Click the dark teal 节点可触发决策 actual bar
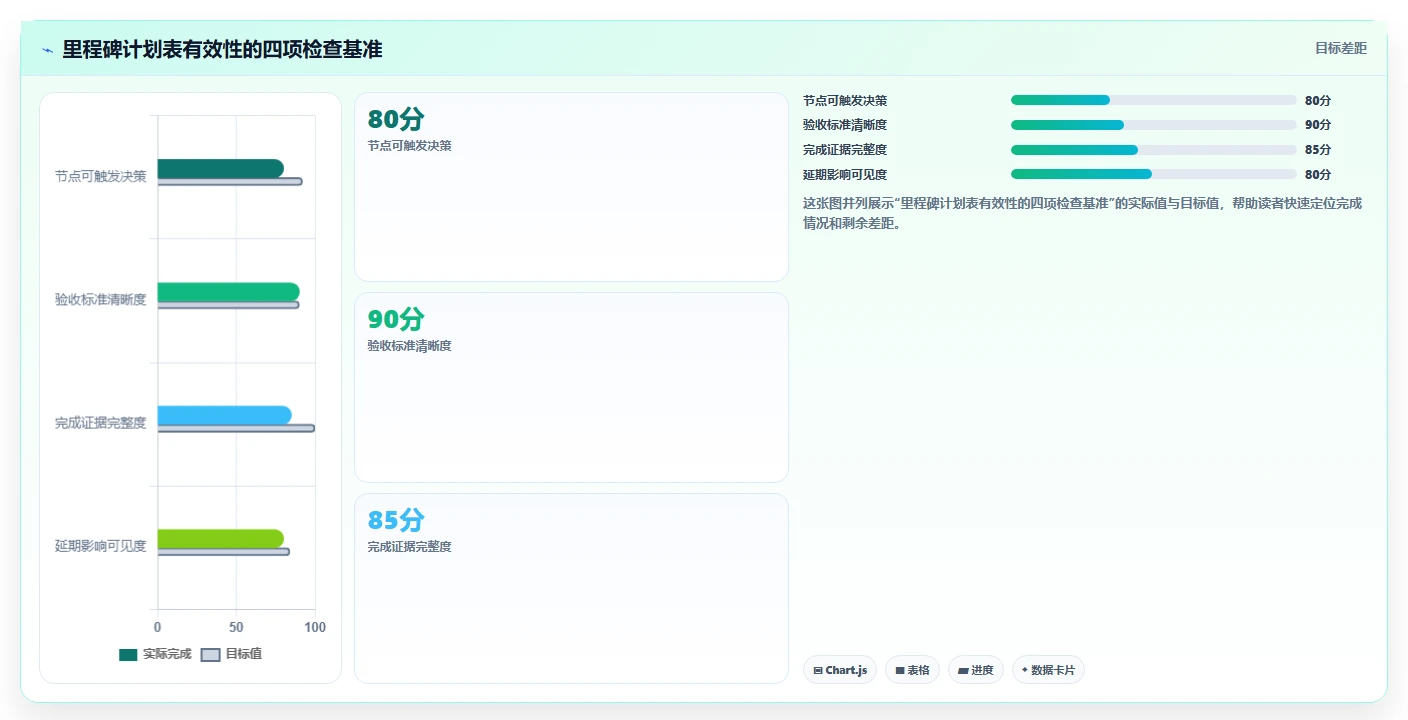Screen dimensions: 1408x720 tap(220, 168)
